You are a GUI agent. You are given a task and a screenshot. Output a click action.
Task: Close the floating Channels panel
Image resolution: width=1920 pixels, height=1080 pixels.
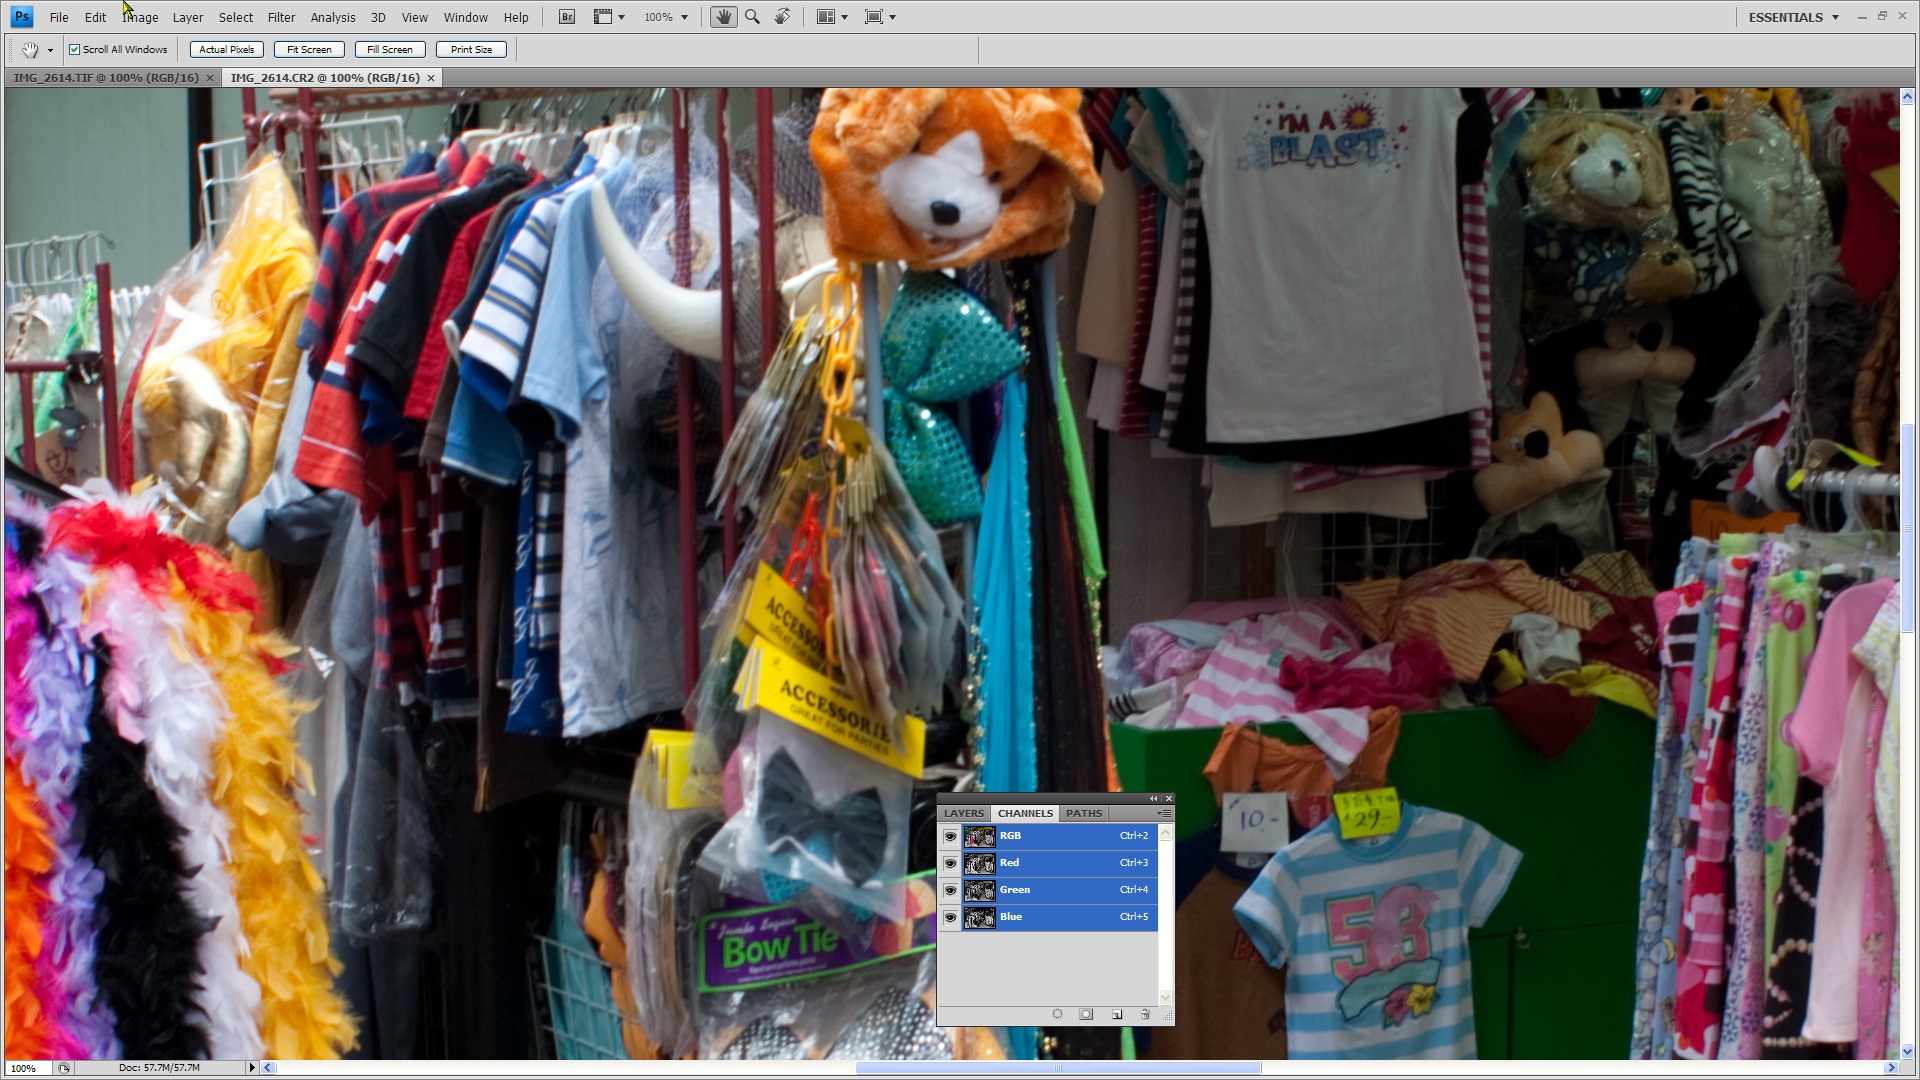1168,798
